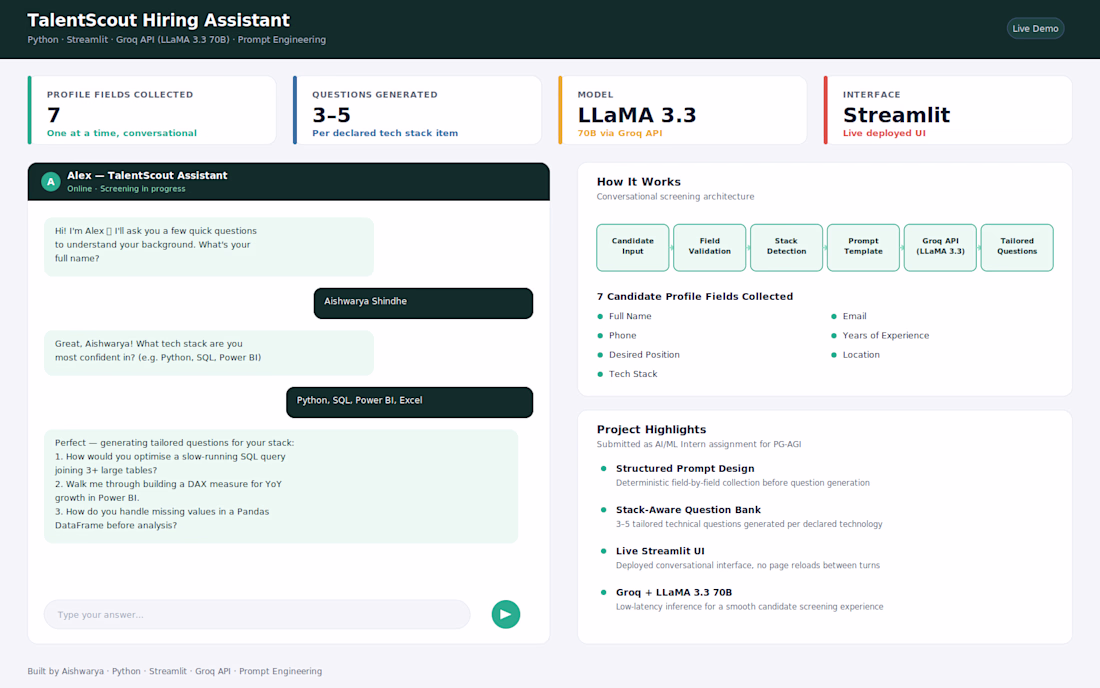
Task: Focus the 'Type your answer...' input field
Action: 257,614
